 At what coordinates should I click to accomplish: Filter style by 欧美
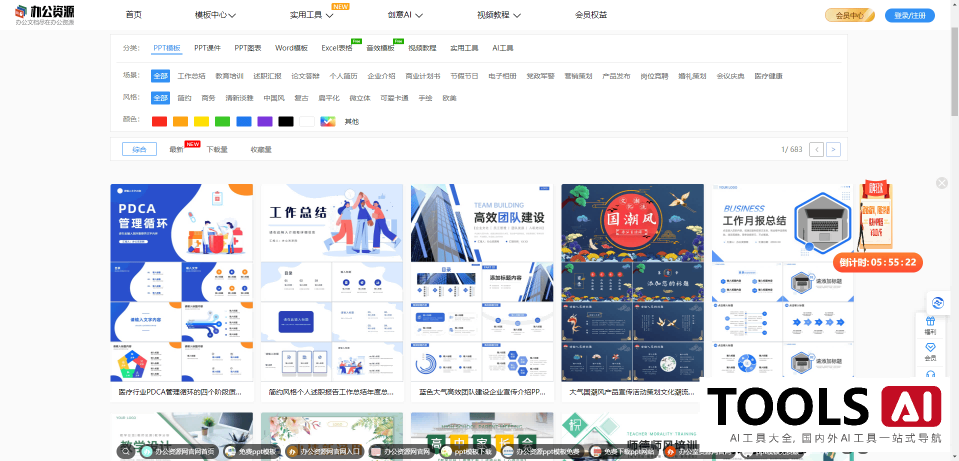449,98
